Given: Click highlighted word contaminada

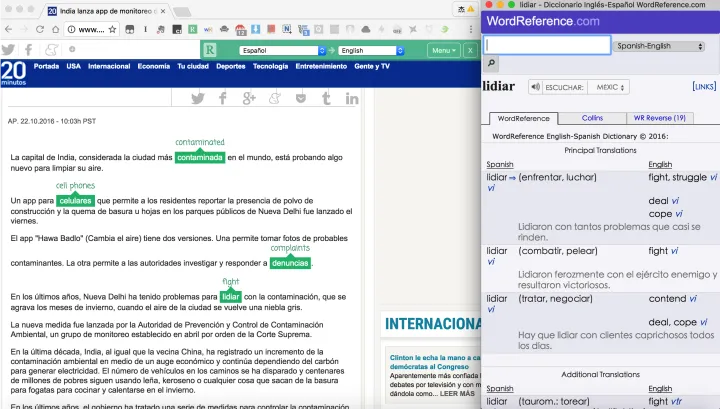Looking at the screenshot, I should coord(200,157).
